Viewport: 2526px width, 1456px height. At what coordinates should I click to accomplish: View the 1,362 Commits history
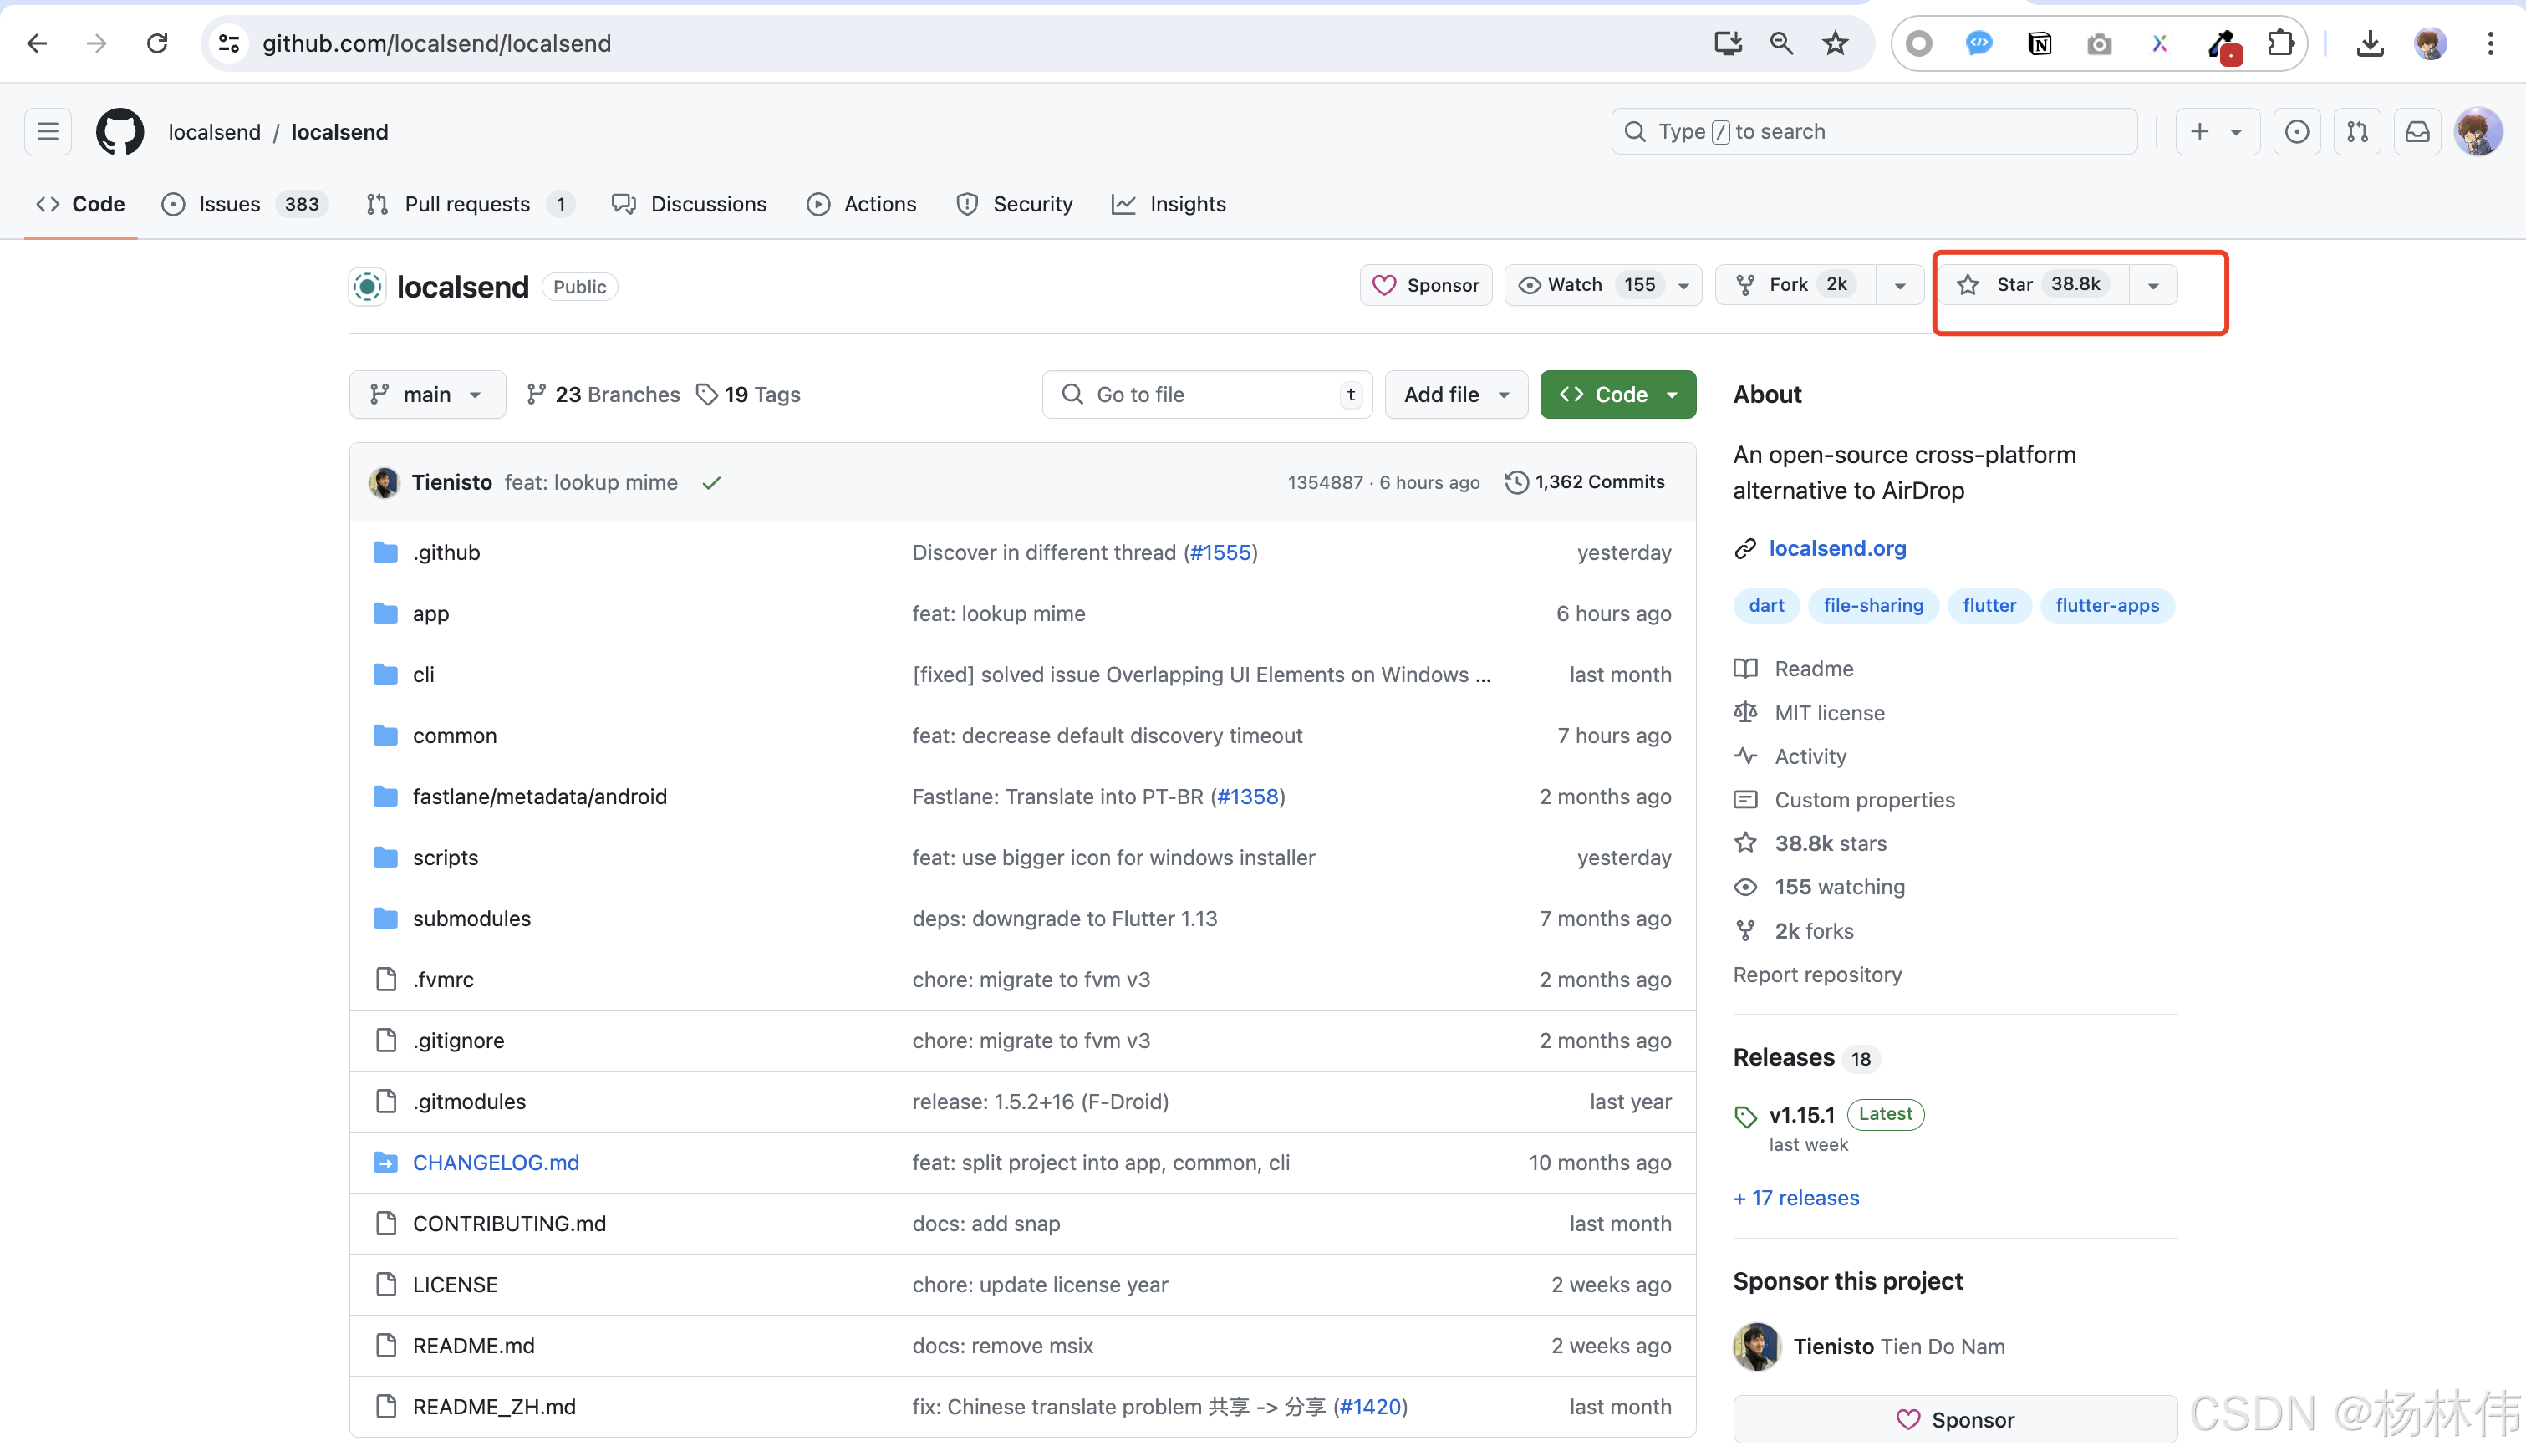[1585, 482]
